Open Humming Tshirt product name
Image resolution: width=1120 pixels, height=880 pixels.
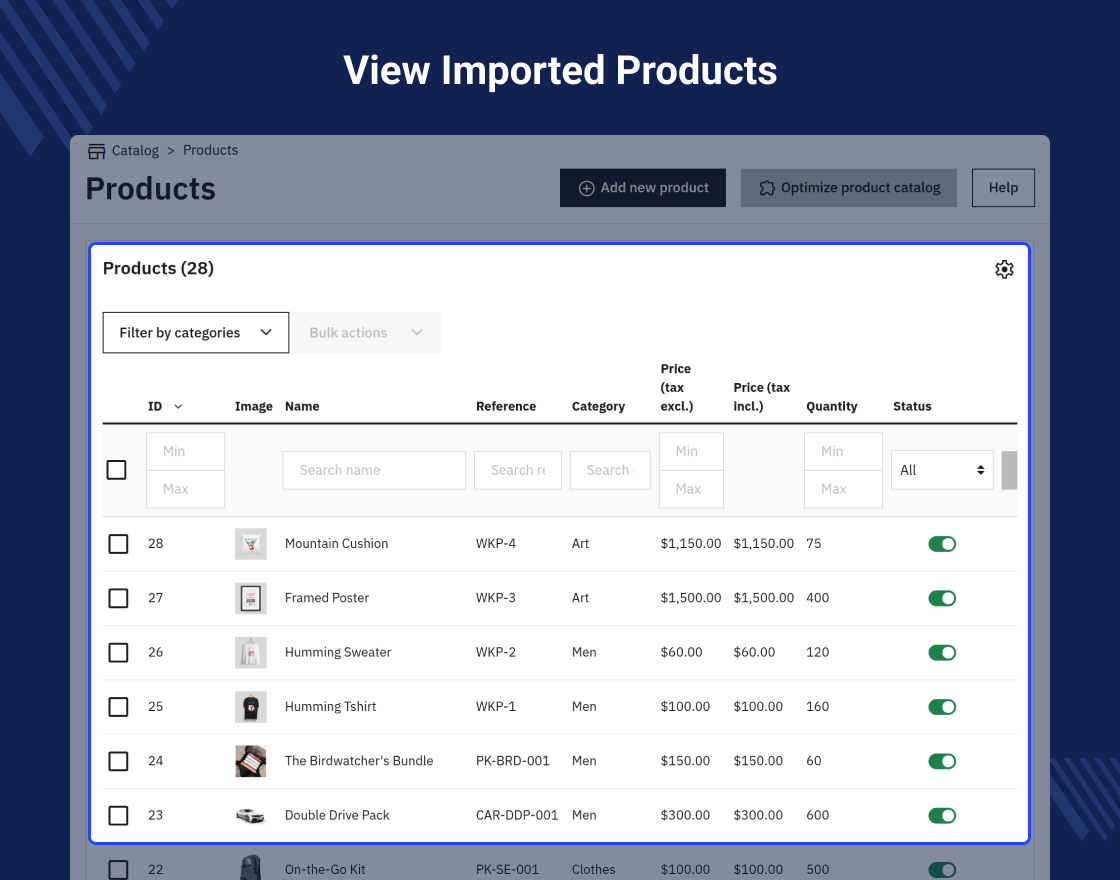coord(330,706)
